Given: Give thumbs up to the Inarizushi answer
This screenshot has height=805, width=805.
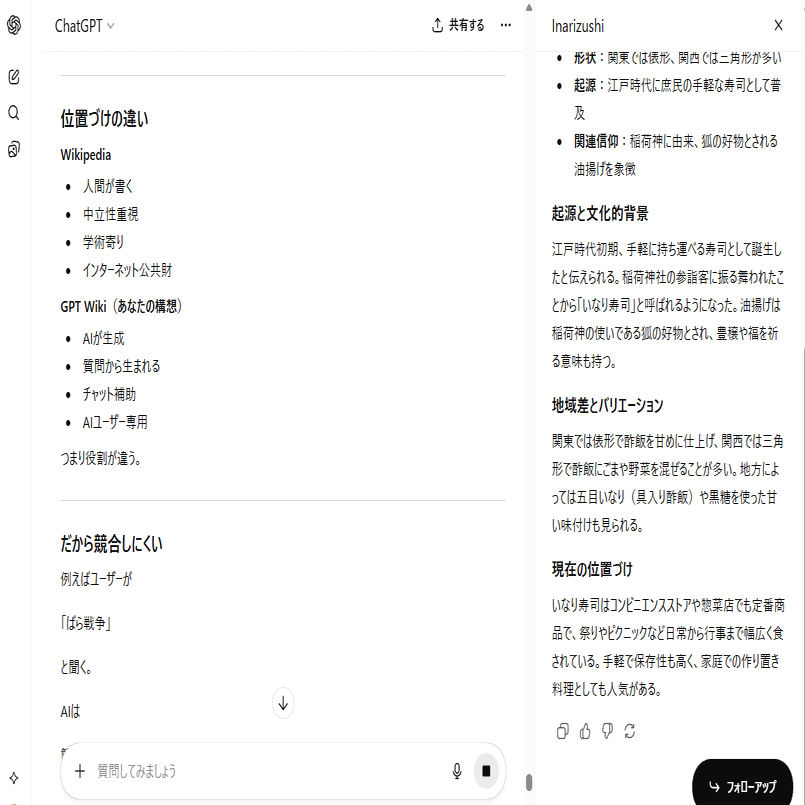Looking at the screenshot, I should (x=585, y=731).
